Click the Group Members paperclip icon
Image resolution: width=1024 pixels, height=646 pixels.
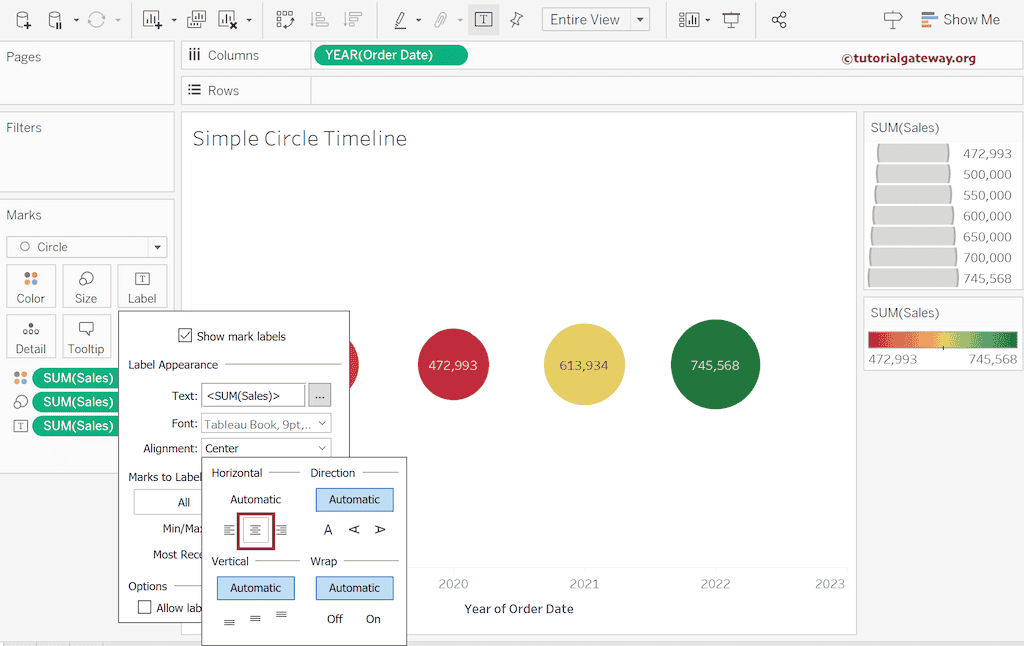(441, 20)
